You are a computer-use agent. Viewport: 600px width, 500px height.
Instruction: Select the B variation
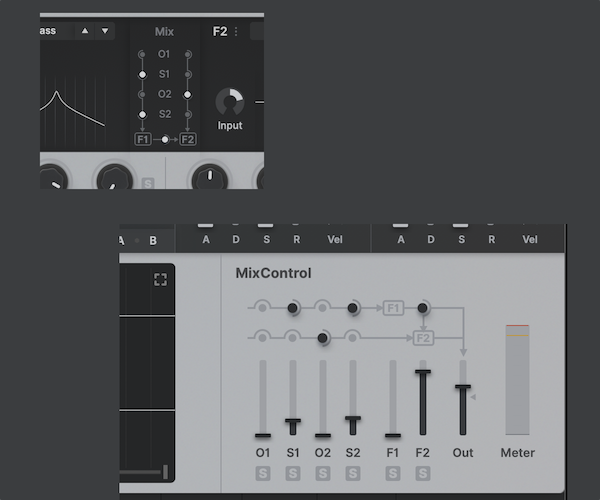(x=153, y=241)
